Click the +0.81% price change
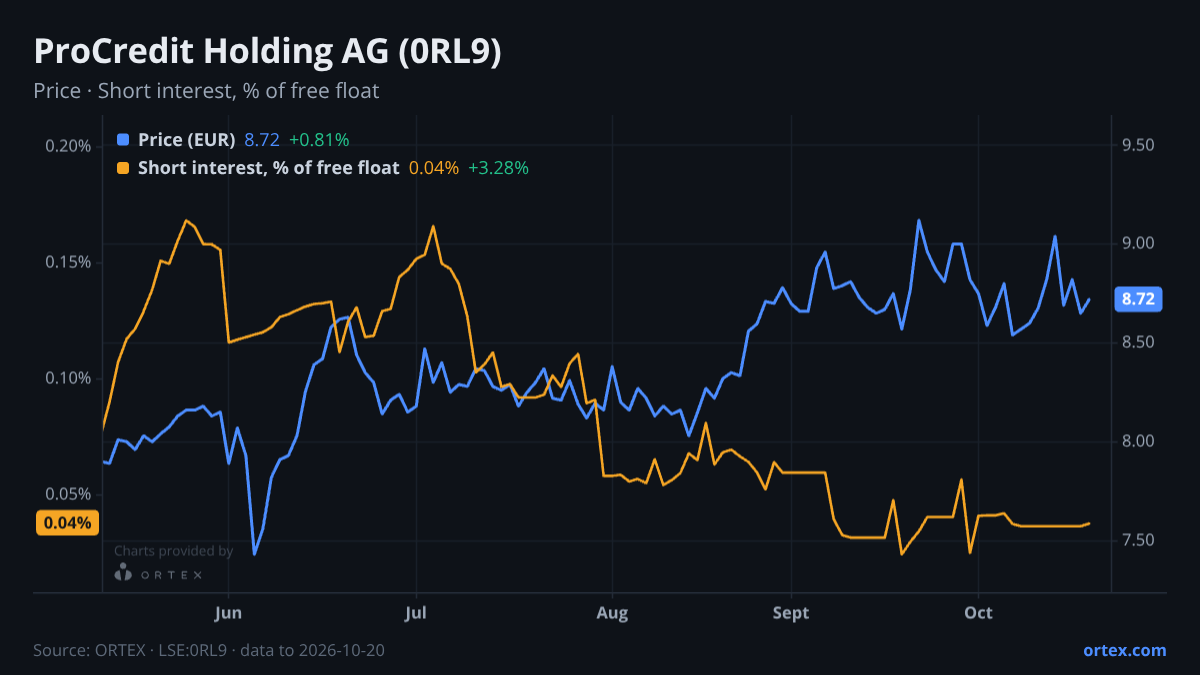1200x675 pixels. pyautogui.click(x=319, y=140)
